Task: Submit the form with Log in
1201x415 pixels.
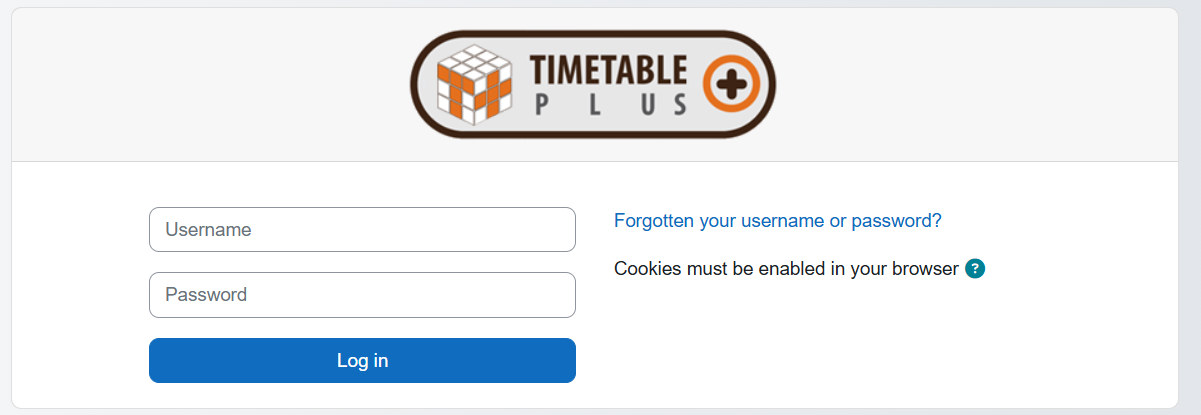Action: tap(362, 361)
